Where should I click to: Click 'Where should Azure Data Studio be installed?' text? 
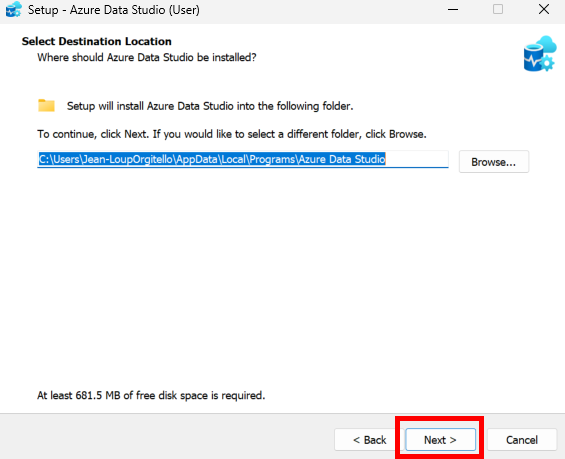pyautogui.click(x=147, y=57)
